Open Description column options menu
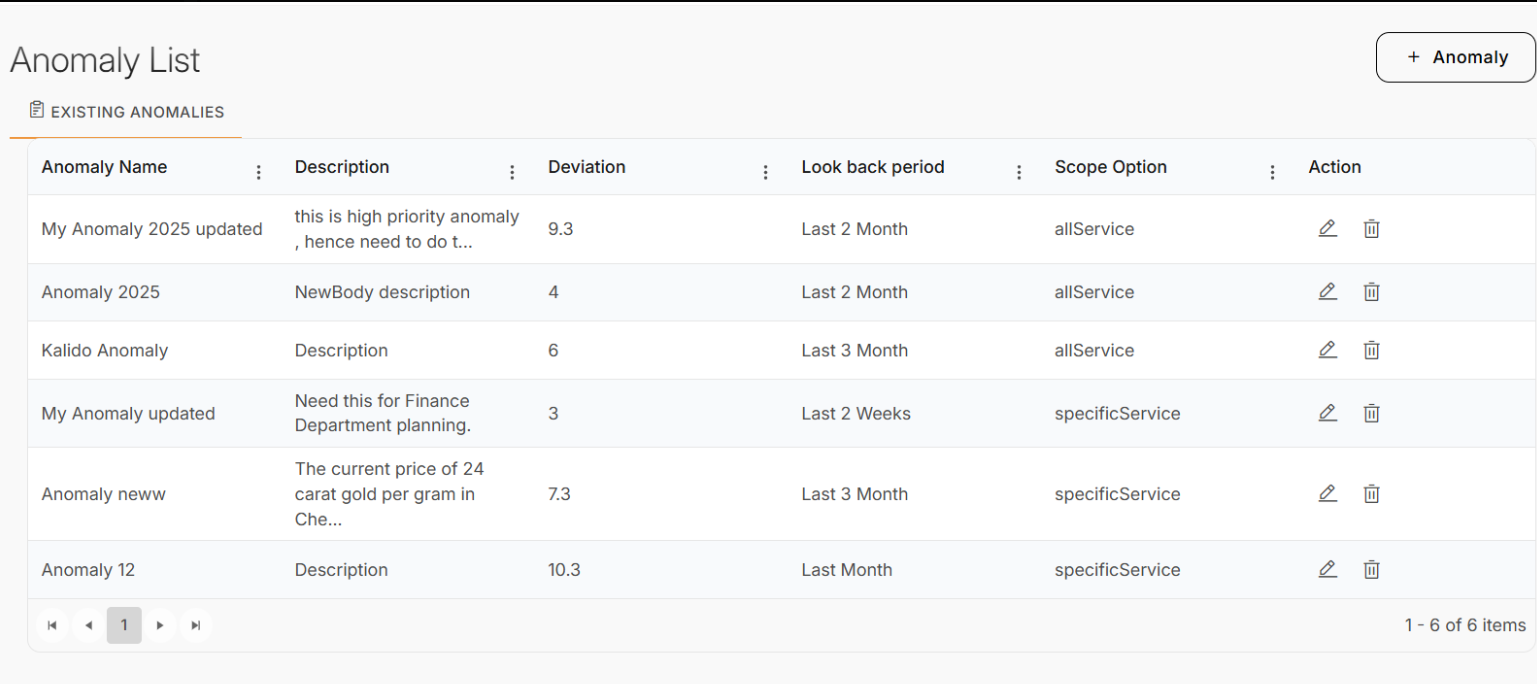The width and height of the screenshot is (1537, 684). coord(512,172)
